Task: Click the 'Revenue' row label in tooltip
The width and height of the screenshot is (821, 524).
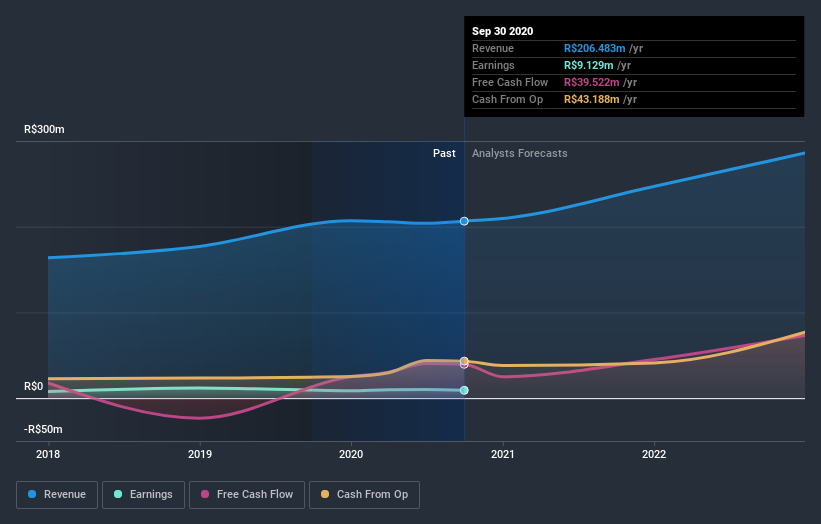Action: [493, 48]
